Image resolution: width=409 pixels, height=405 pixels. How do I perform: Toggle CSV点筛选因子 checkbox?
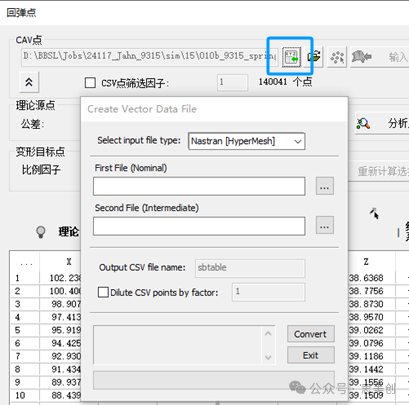point(90,83)
